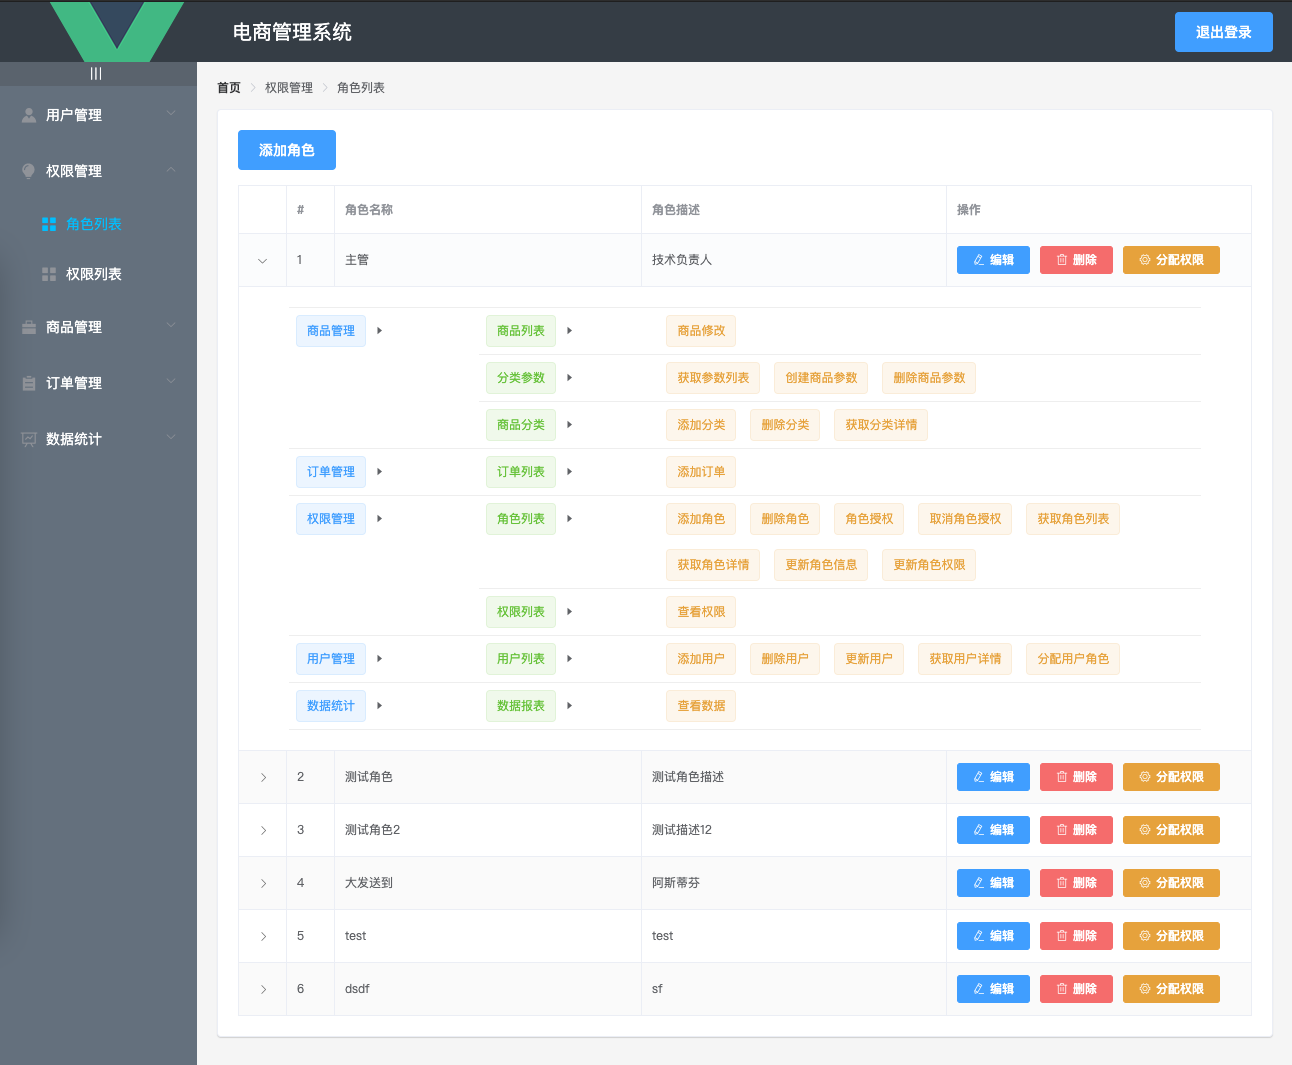Click the 商品管理 blue tag
Screen dimensions: 1292x1065
coord(331,331)
